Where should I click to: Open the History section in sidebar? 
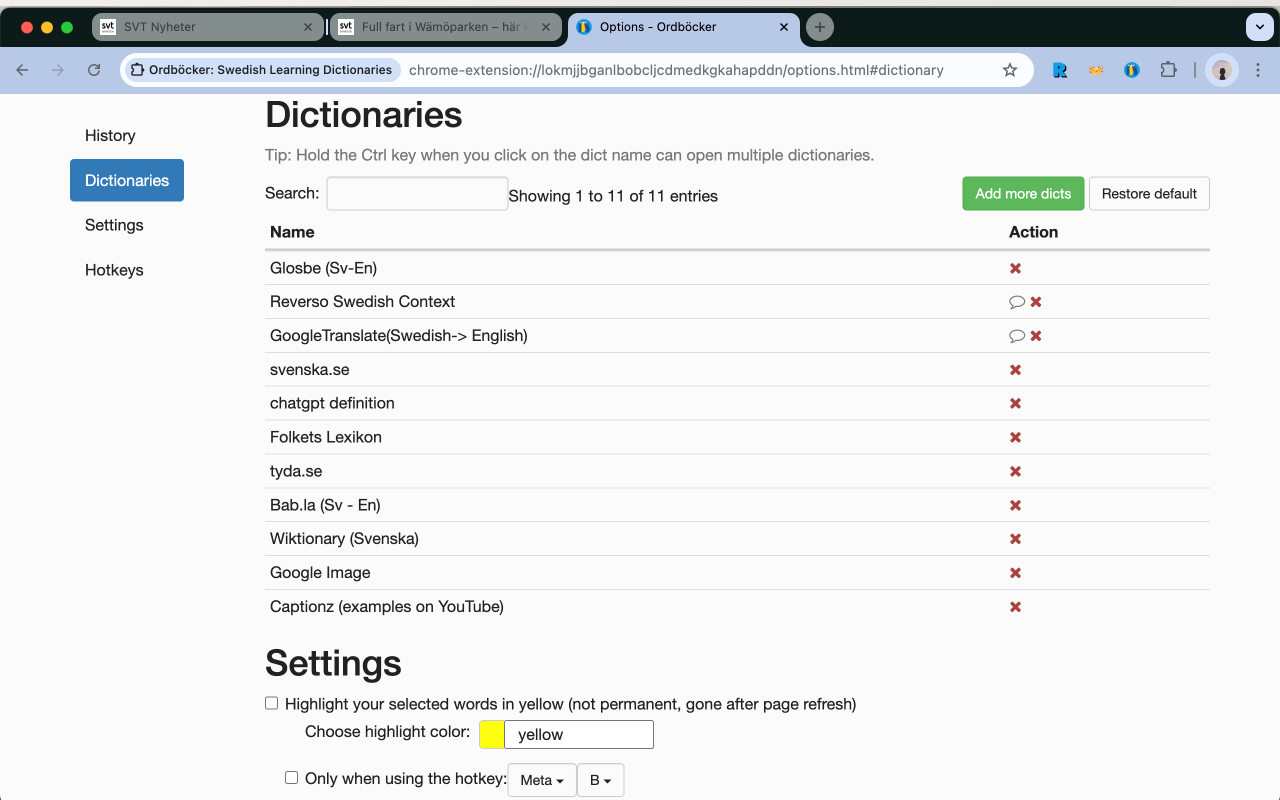[x=110, y=135]
